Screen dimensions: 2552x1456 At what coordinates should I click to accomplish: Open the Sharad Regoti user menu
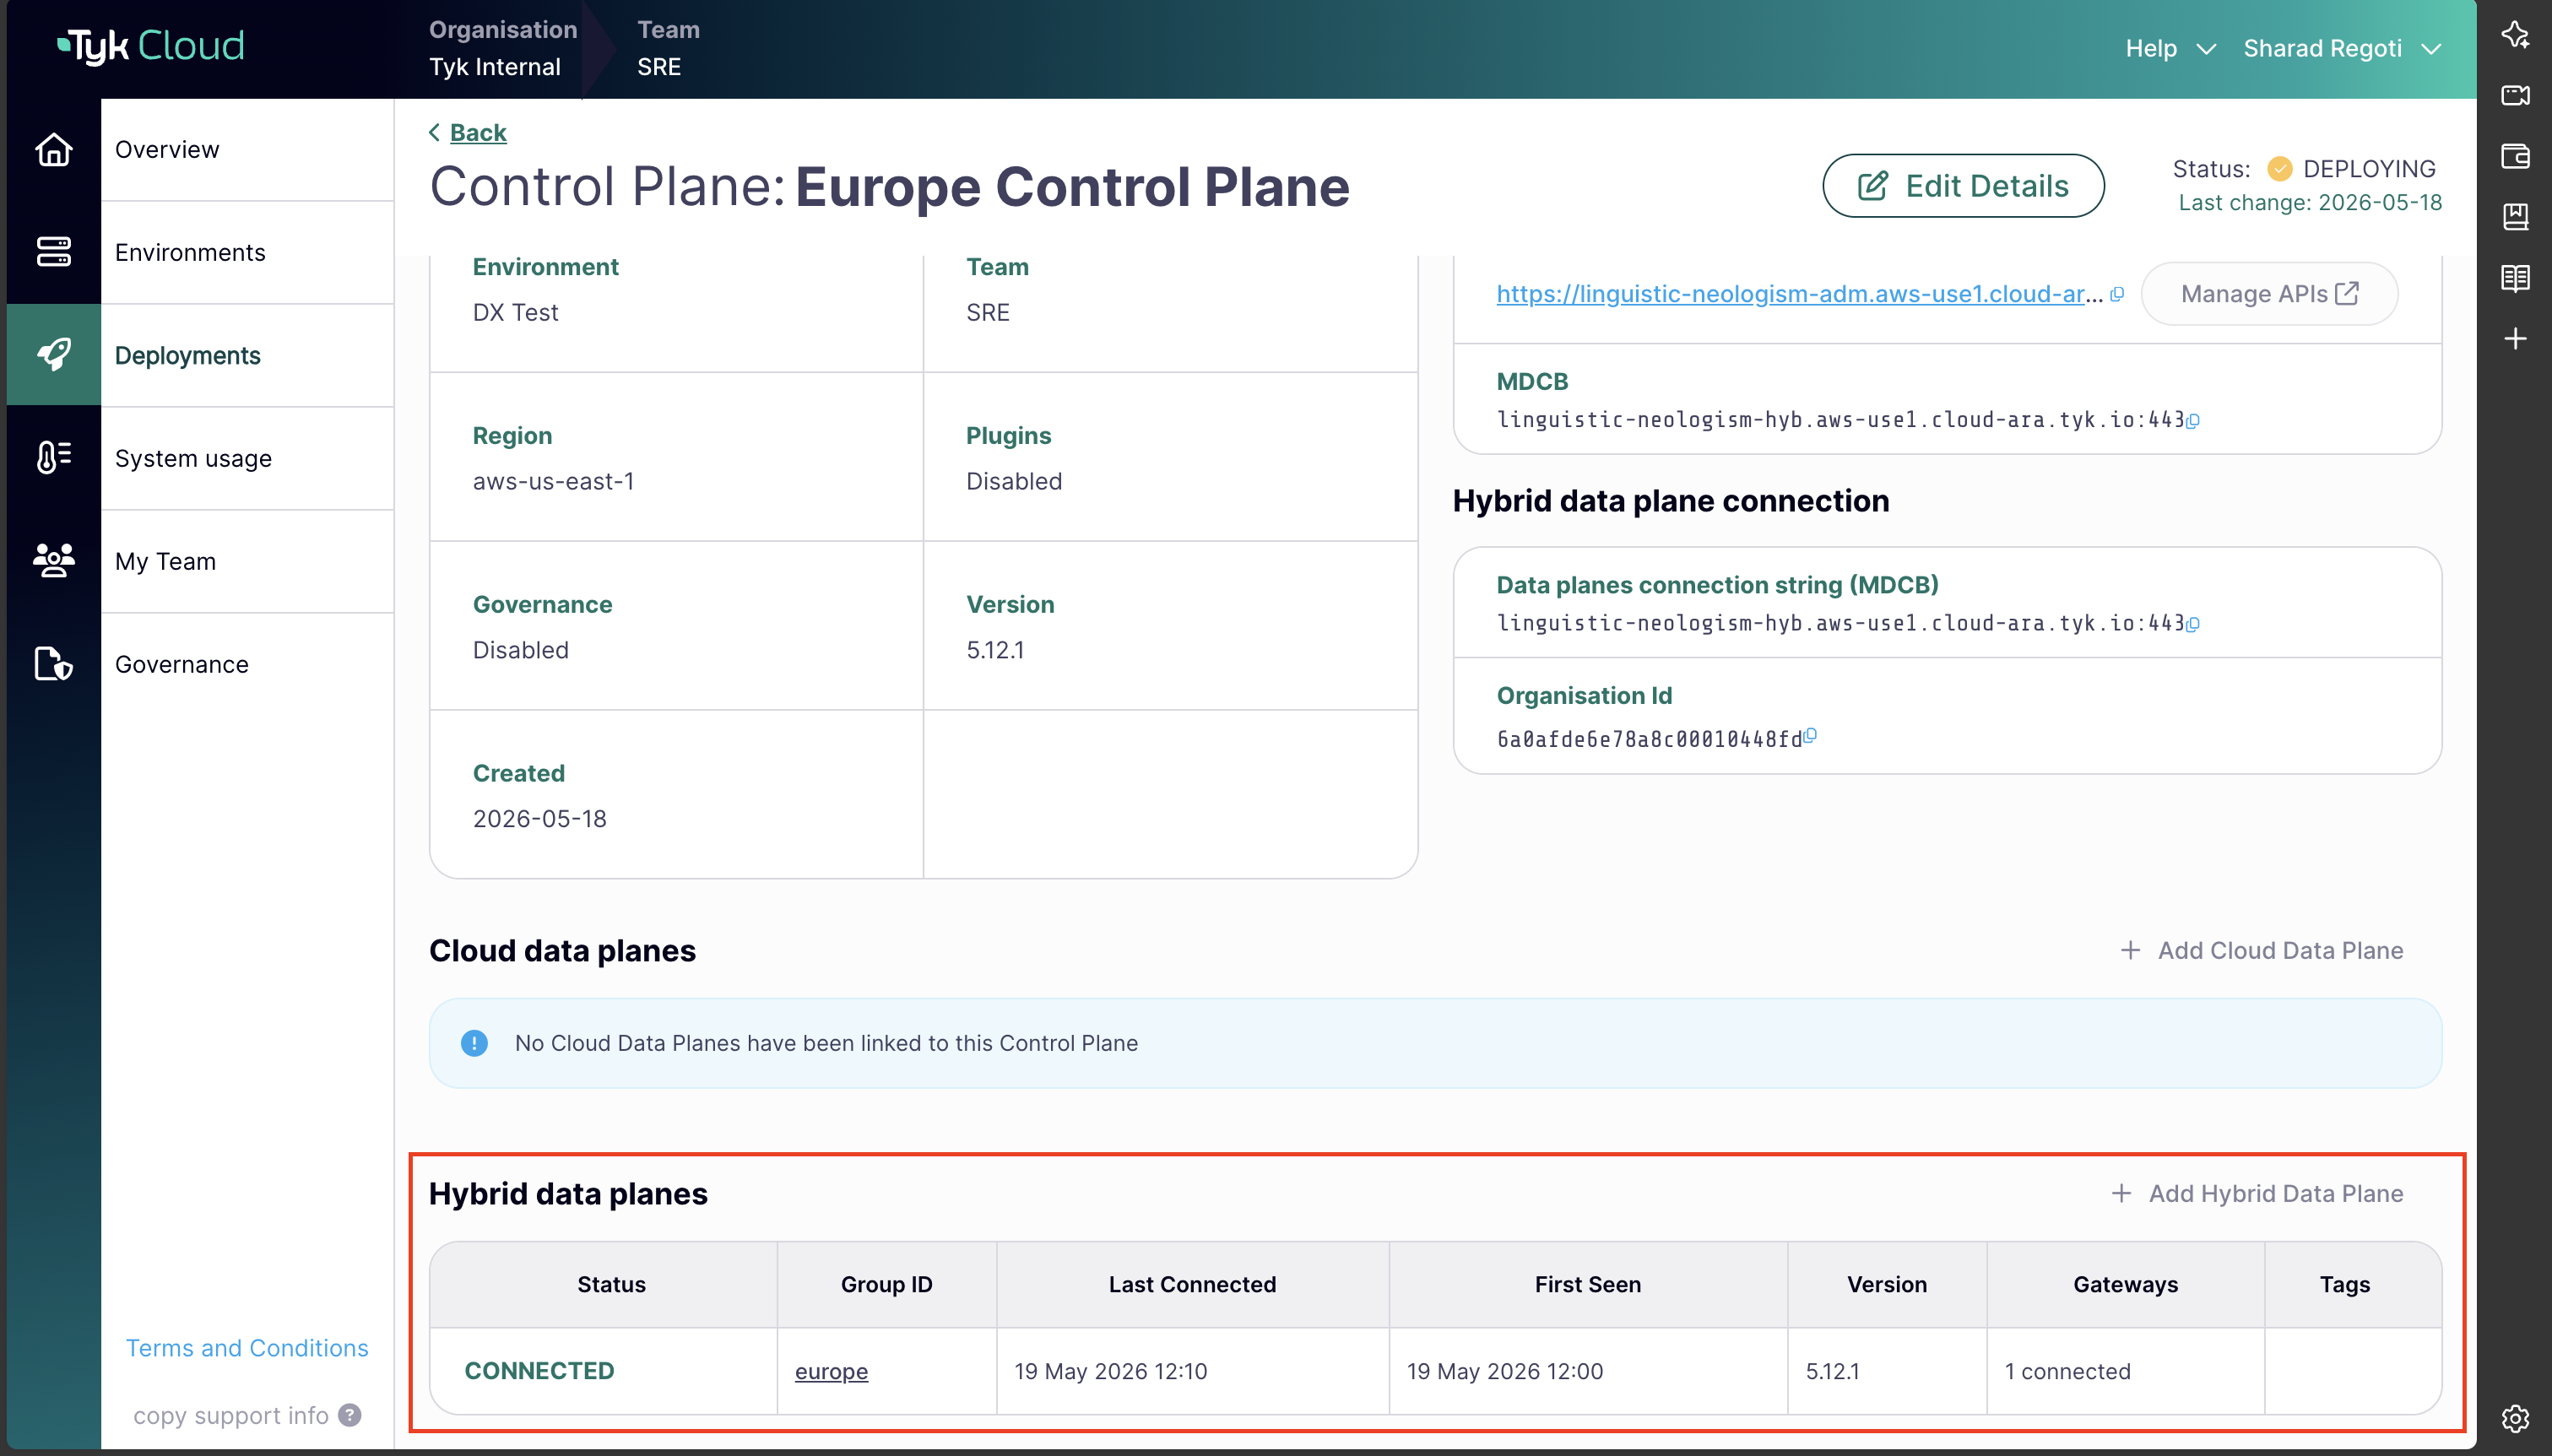2342,48
